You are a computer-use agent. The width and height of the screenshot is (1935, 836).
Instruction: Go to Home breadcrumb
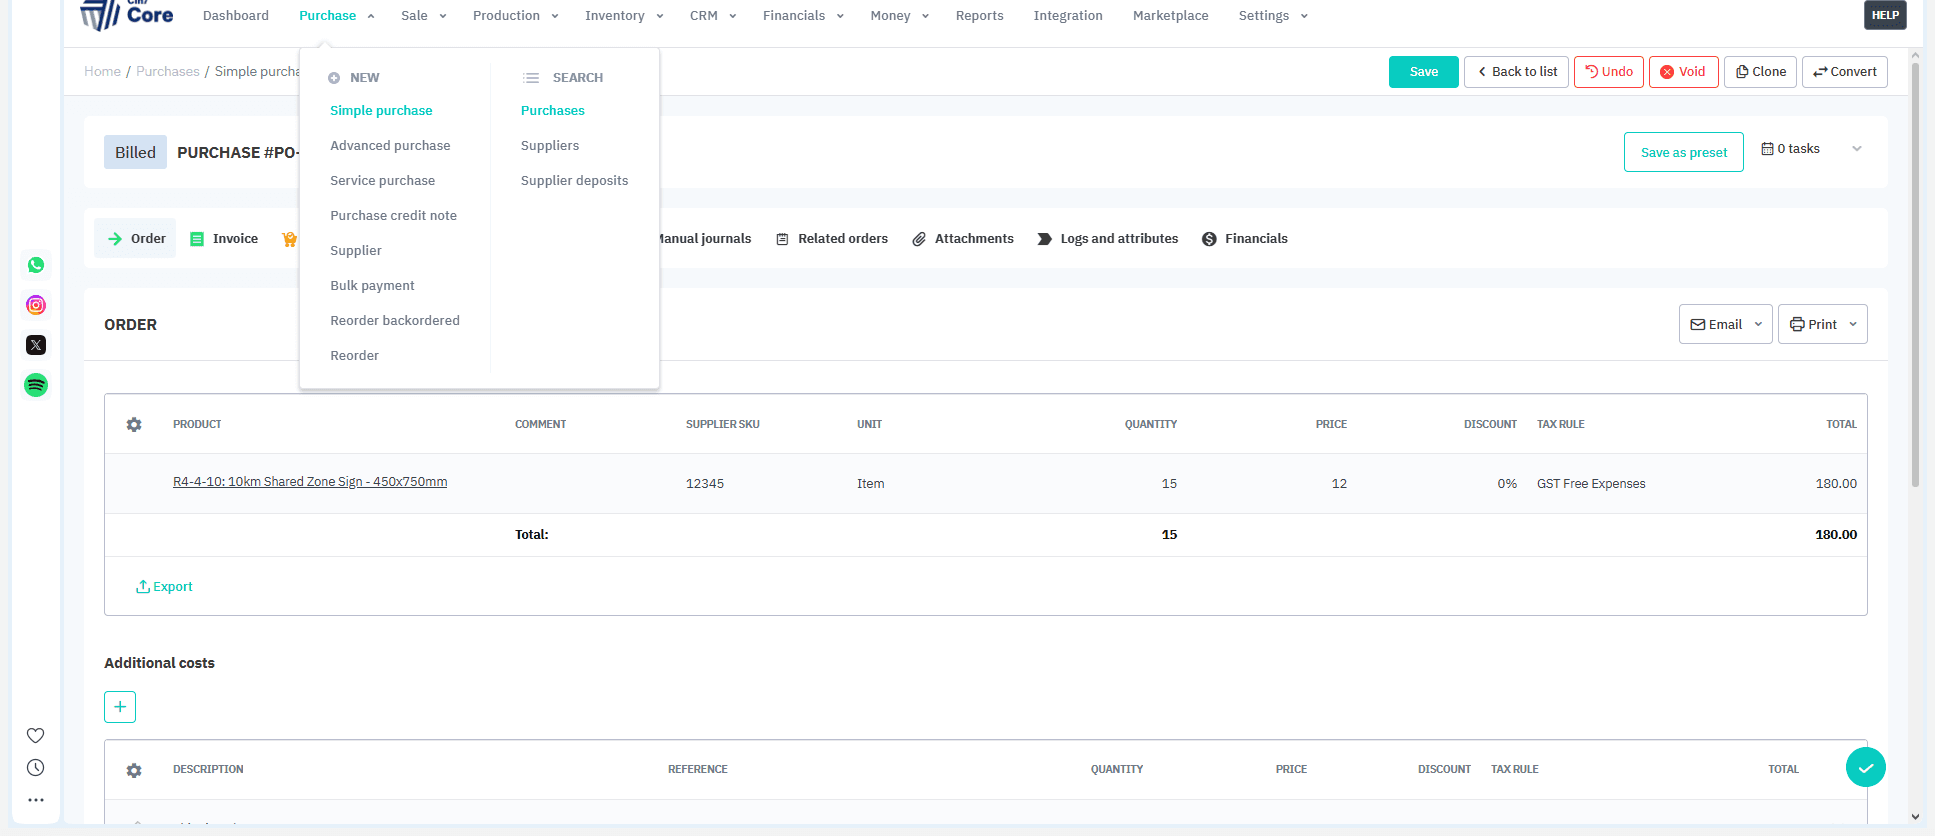pos(102,72)
